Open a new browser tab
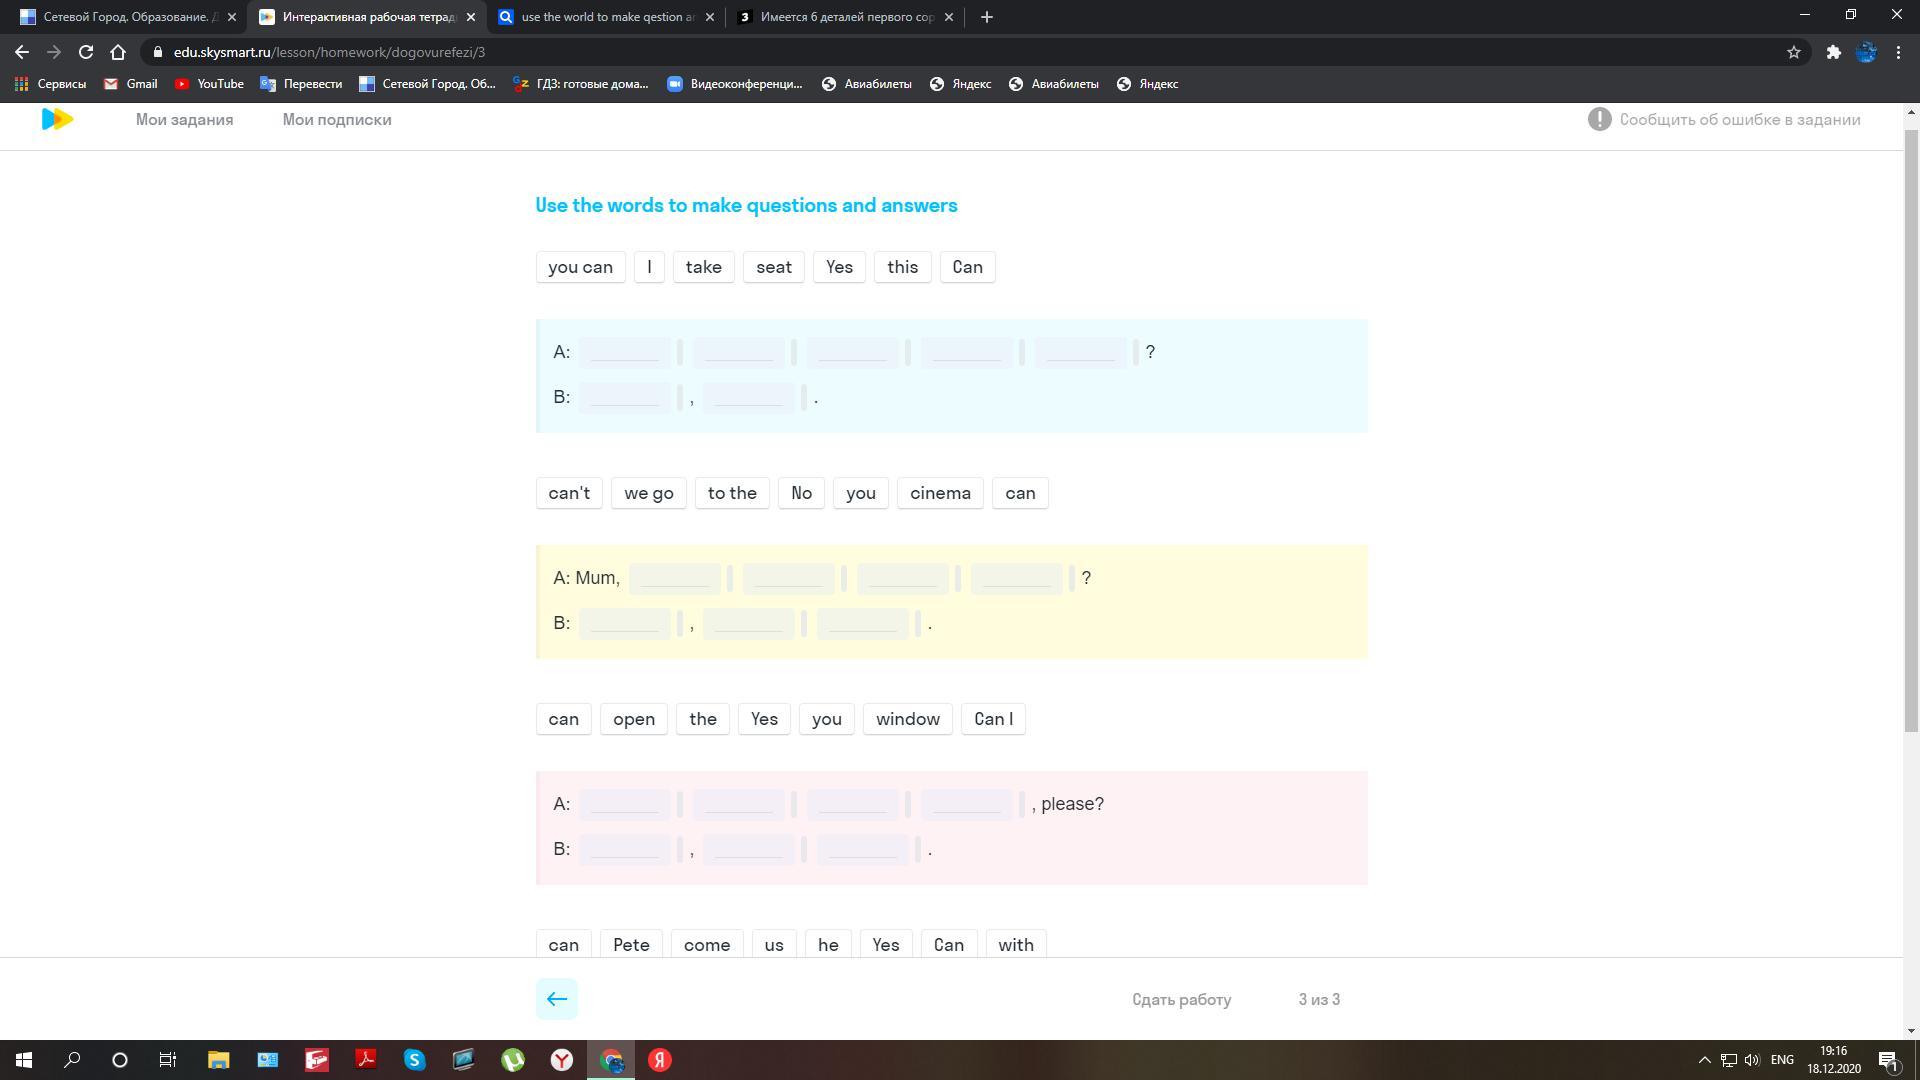This screenshot has width=1920, height=1080. pyautogui.click(x=986, y=17)
